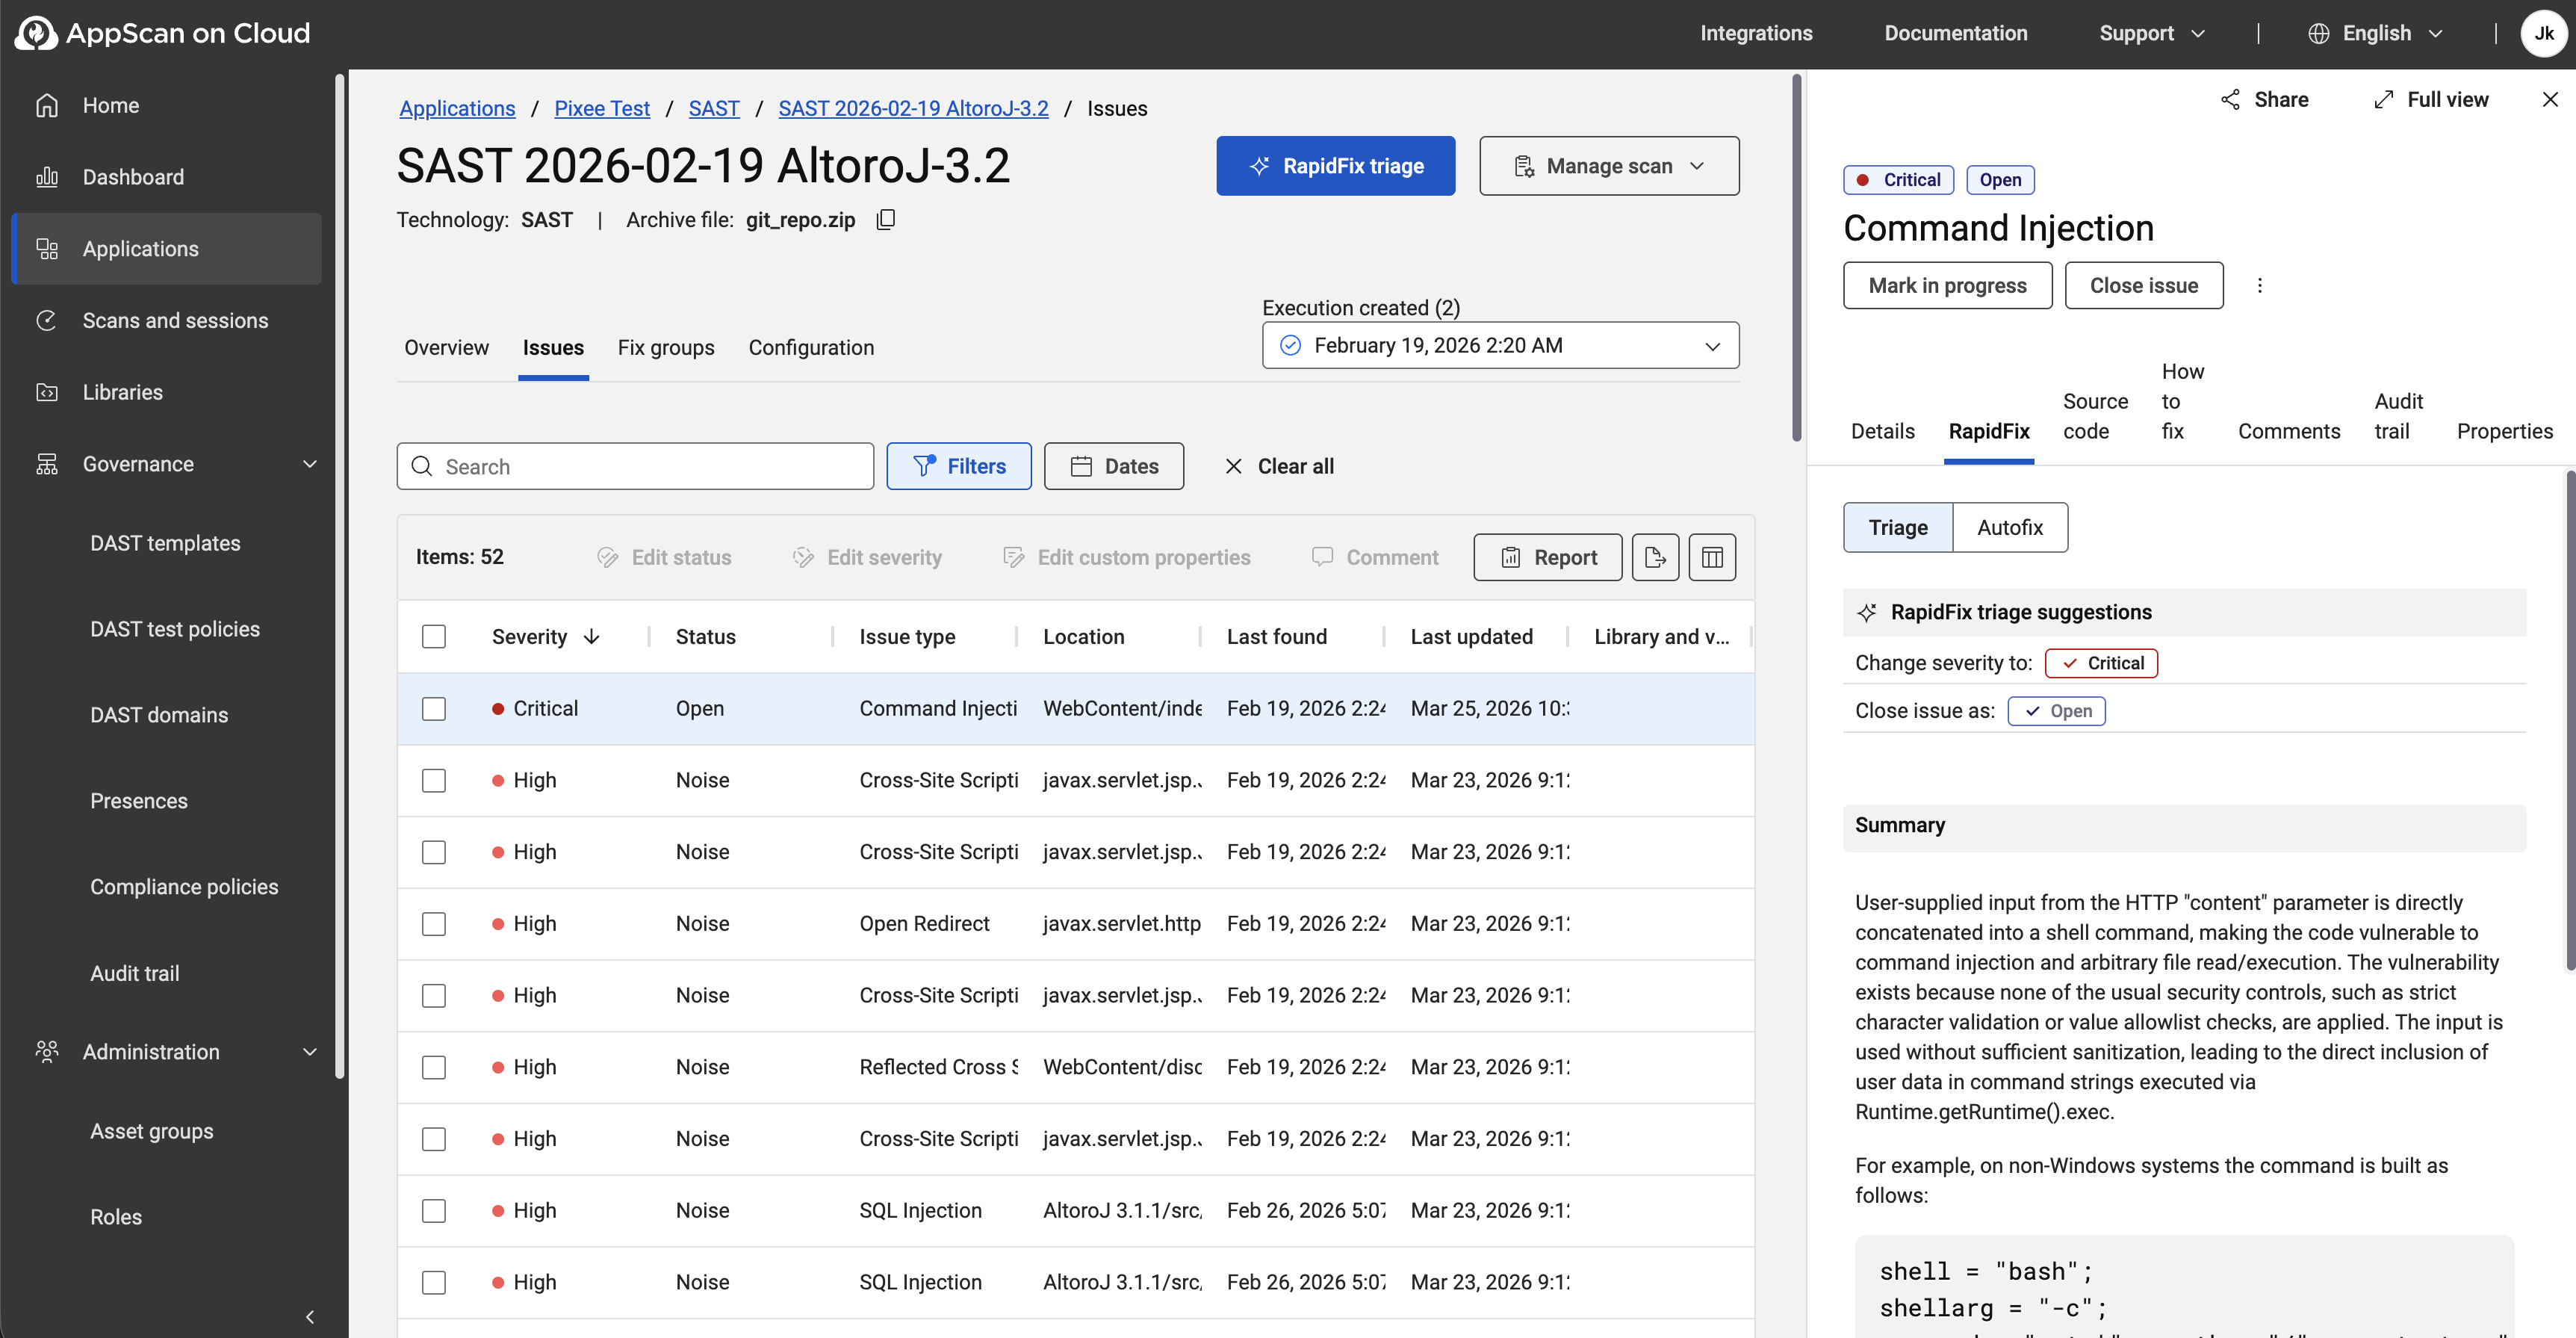This screenshot has width=2576, height=1338.
Task: Generate a Report
Action: point(1547,557)
